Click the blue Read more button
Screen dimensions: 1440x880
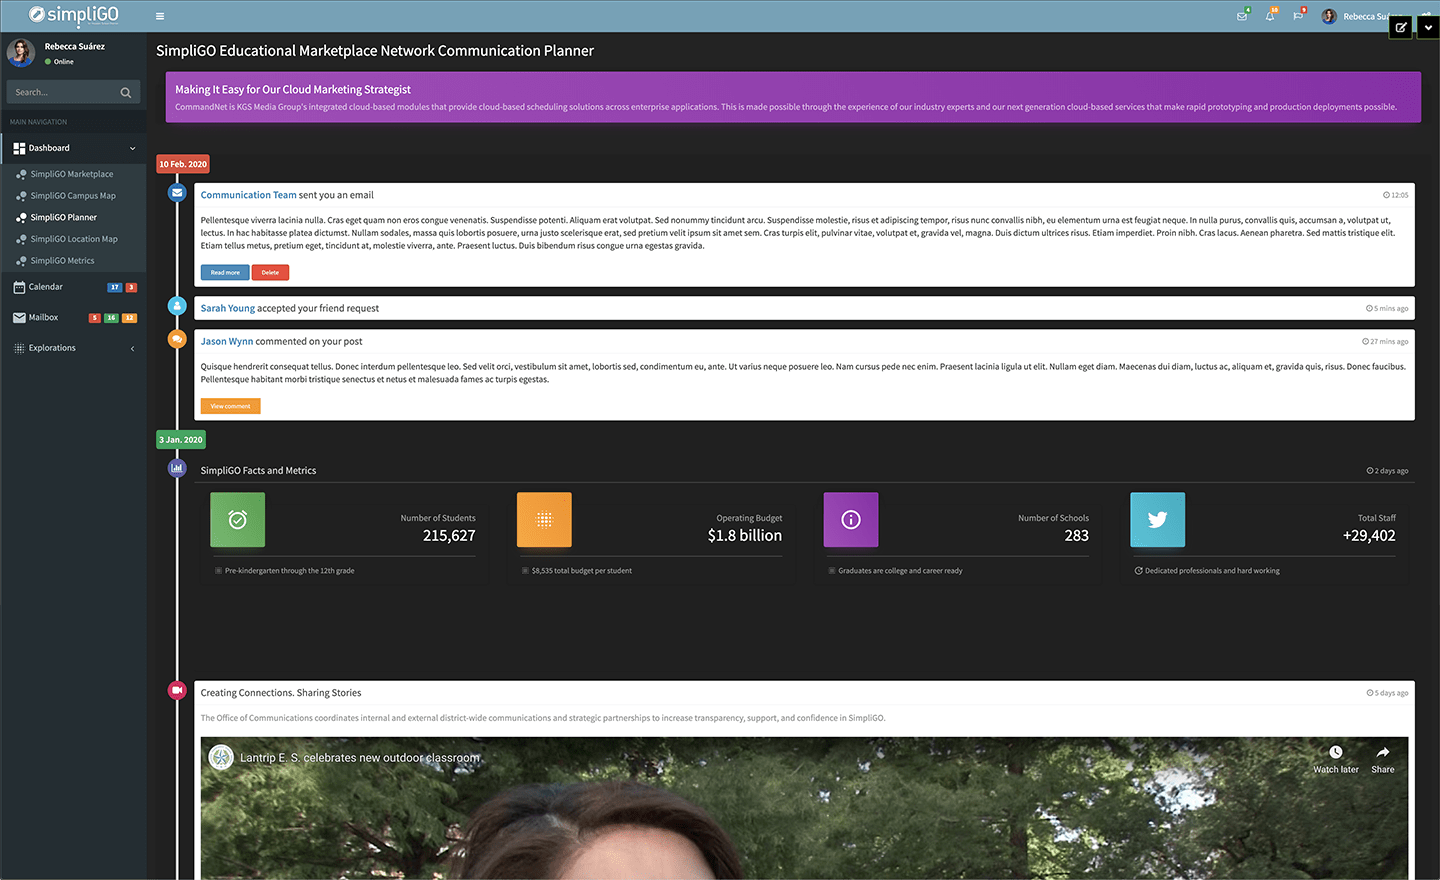click(225, 272)
